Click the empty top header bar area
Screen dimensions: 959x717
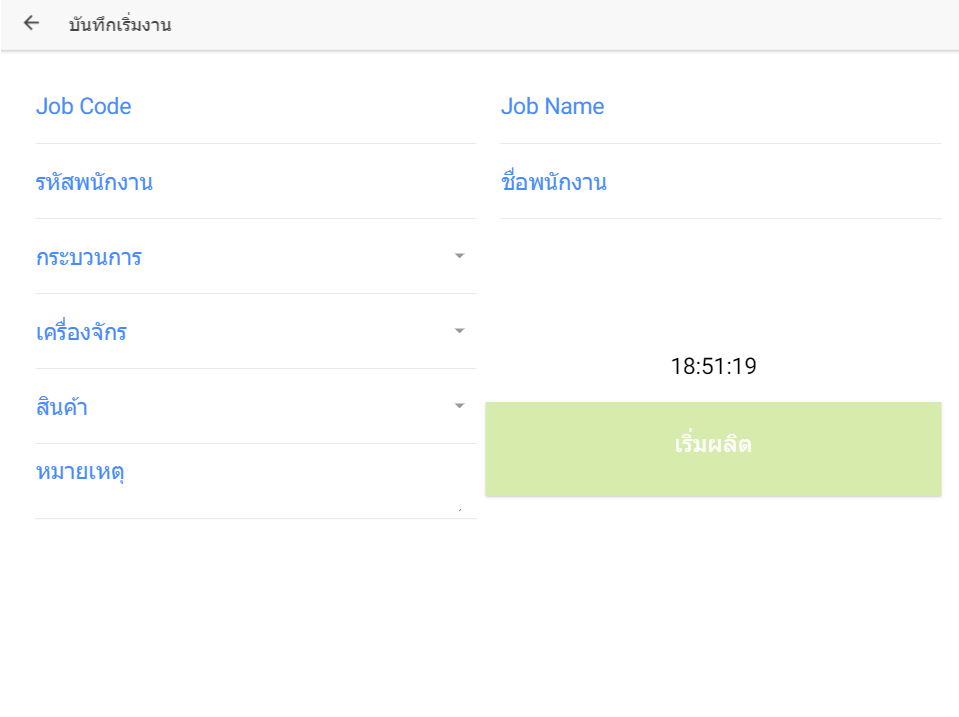pos(560,25)
